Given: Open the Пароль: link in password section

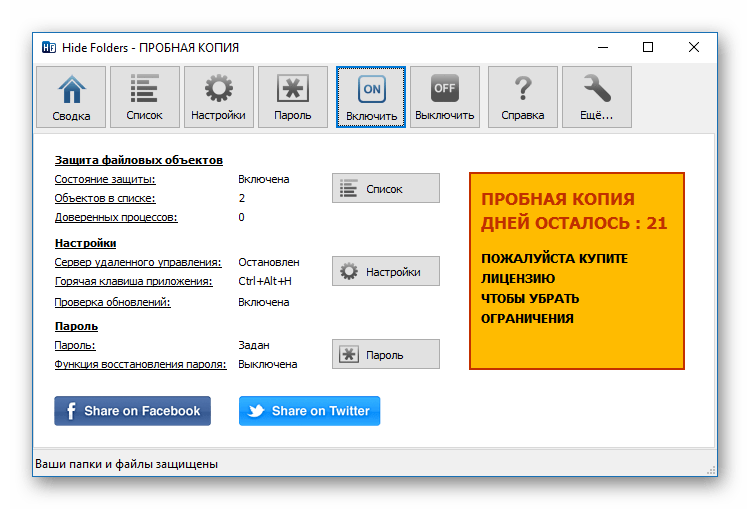Looking at the screenshot, I should pos(75,345).
